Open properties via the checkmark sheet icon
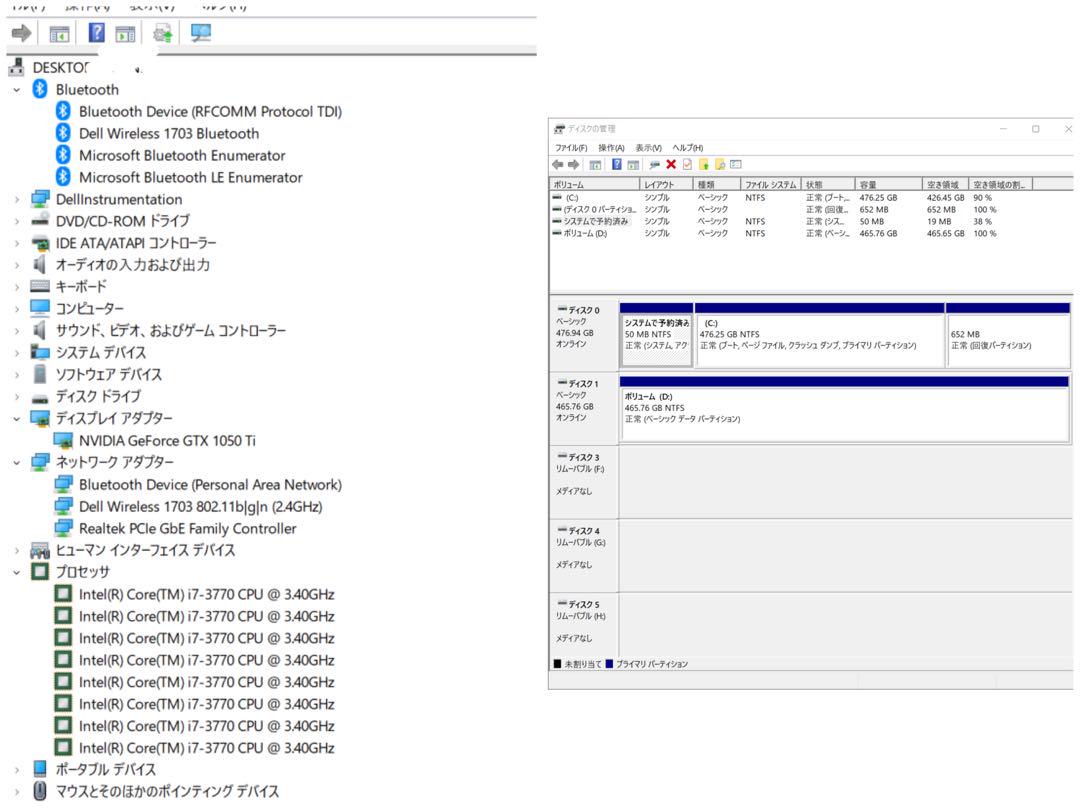Viewport: 1080px width, 810px height. click(687, 165)
